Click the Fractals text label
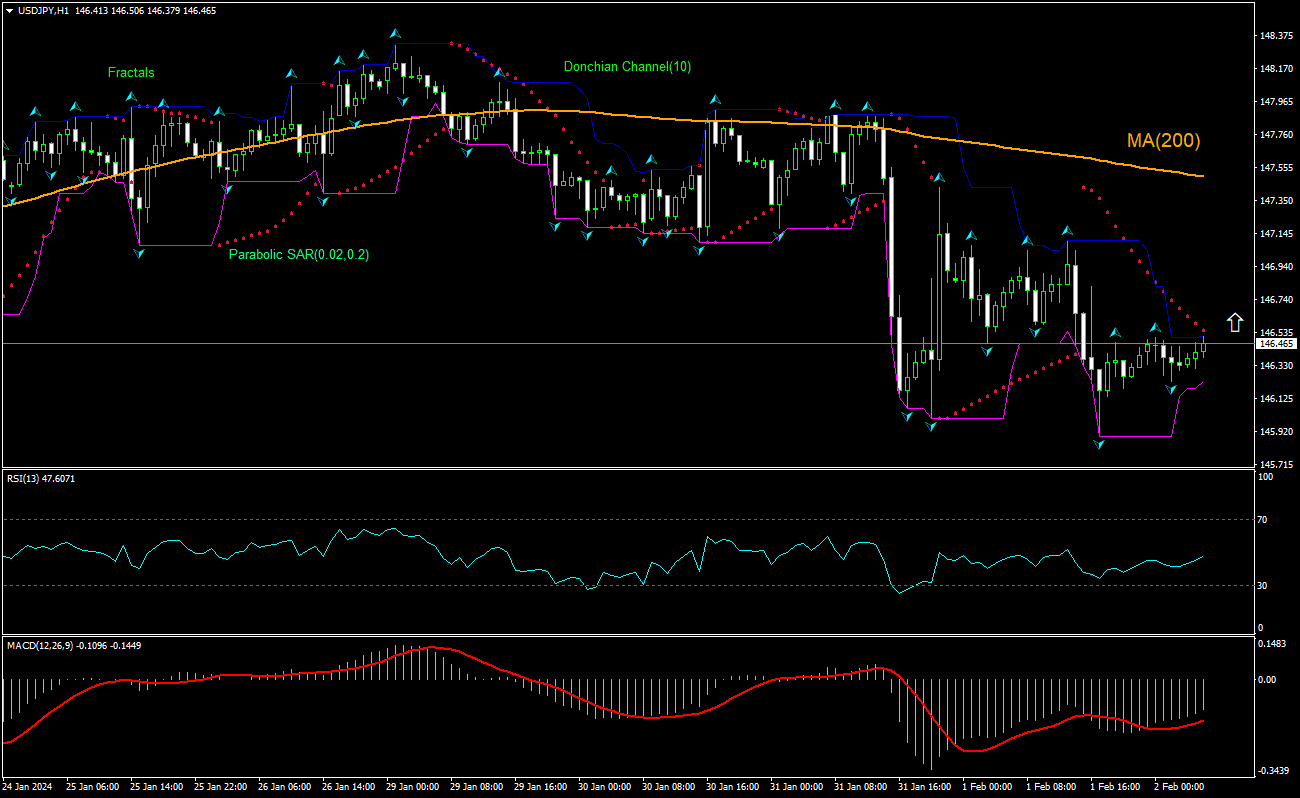Viewport: 1300px width, 798px height. pyautogui.click(x=130, y=72)
